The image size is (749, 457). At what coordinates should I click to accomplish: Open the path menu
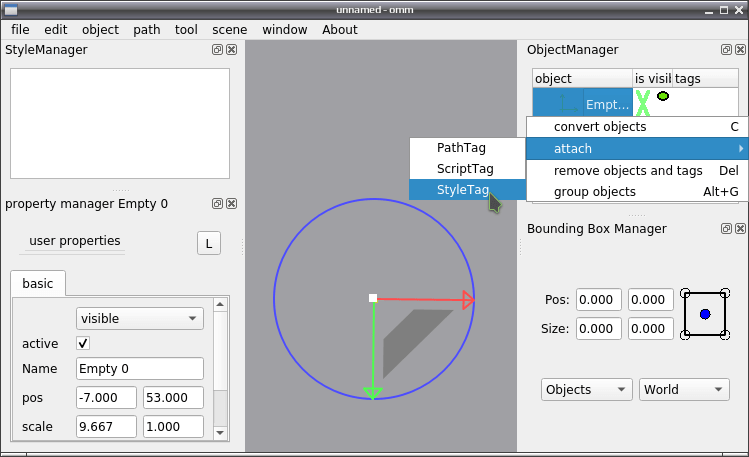(147, 30)
